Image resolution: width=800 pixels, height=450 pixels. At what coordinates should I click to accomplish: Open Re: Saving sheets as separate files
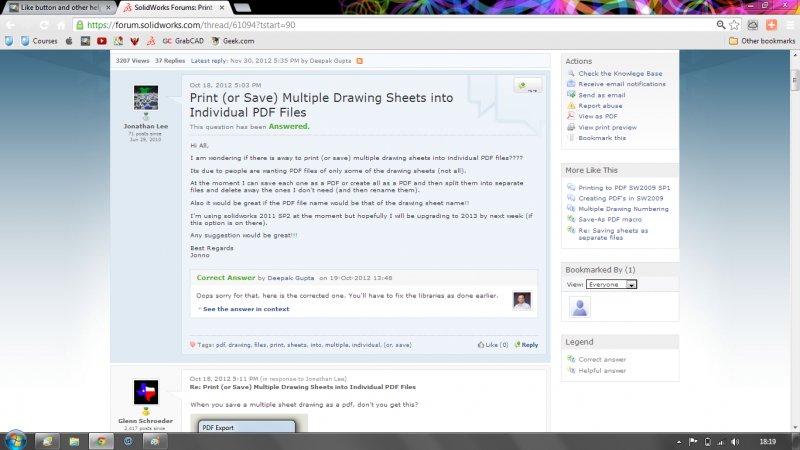coord(613,234)
